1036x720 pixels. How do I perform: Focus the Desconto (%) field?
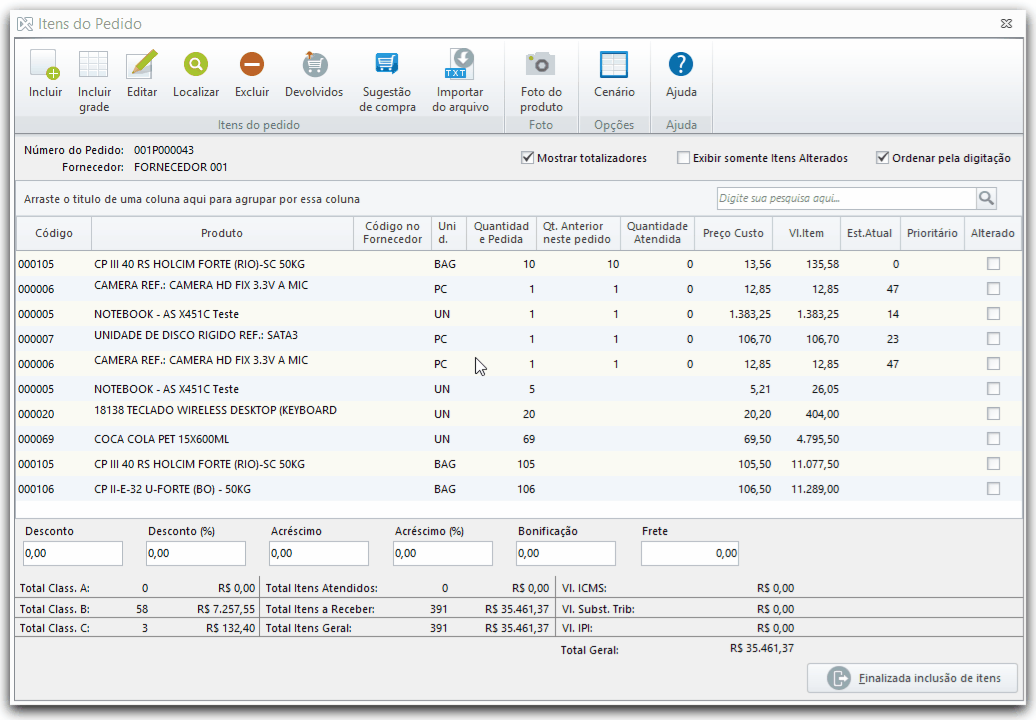point(196,554)
